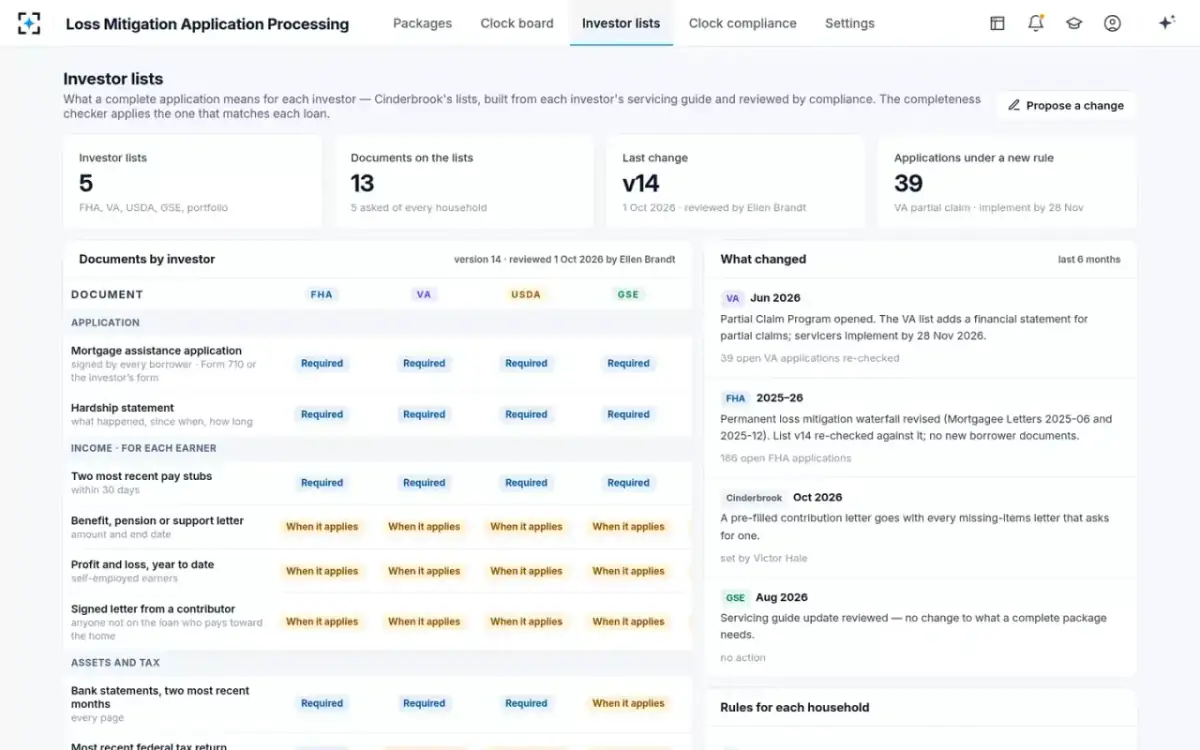Select Signed letter from a contributor row
This screenshot has width=1200, height=750.
coord(378,621)
